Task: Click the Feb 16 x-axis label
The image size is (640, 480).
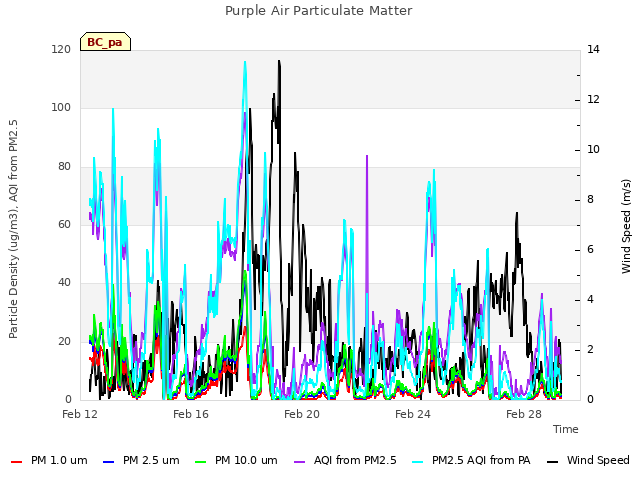Action: pos(191,414)
